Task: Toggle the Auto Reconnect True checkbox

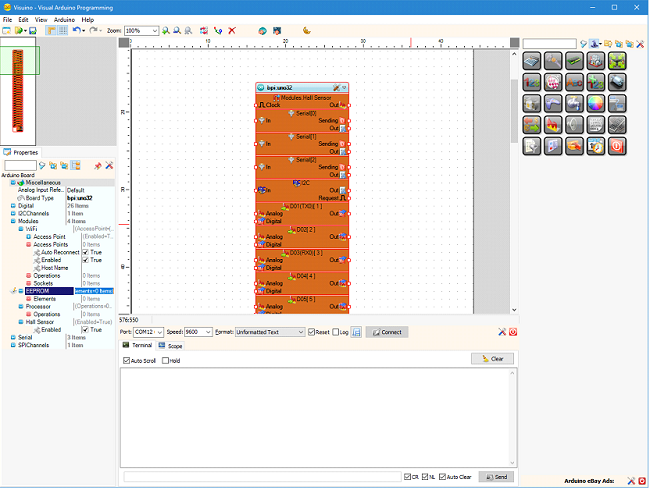Action: coord(85,252)
